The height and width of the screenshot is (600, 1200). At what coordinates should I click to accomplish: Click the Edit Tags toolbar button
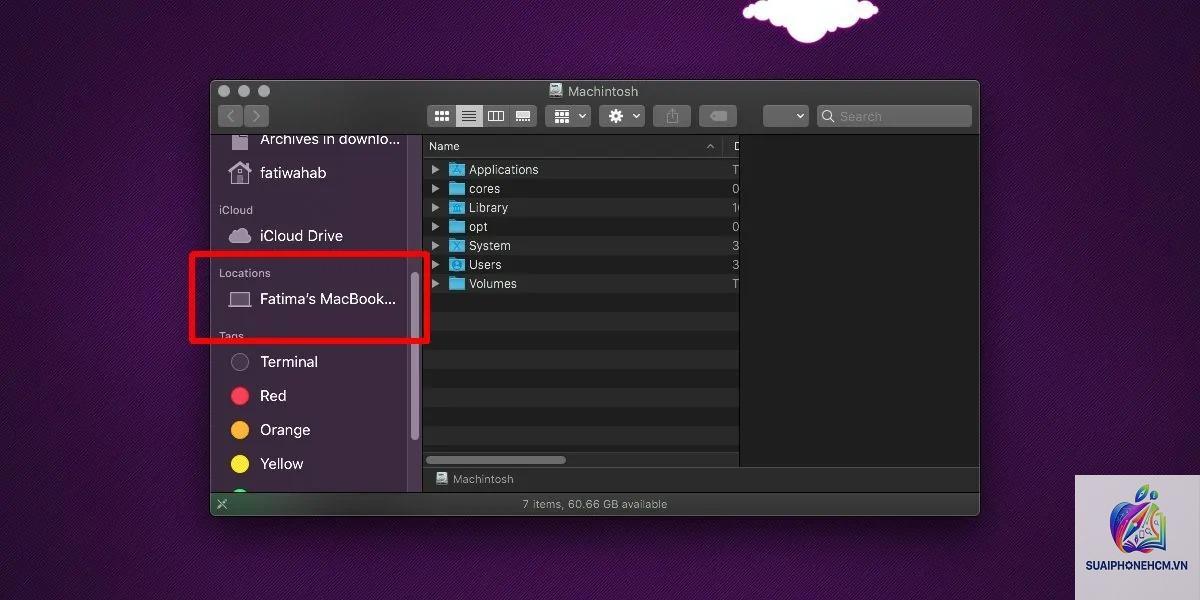718,116
